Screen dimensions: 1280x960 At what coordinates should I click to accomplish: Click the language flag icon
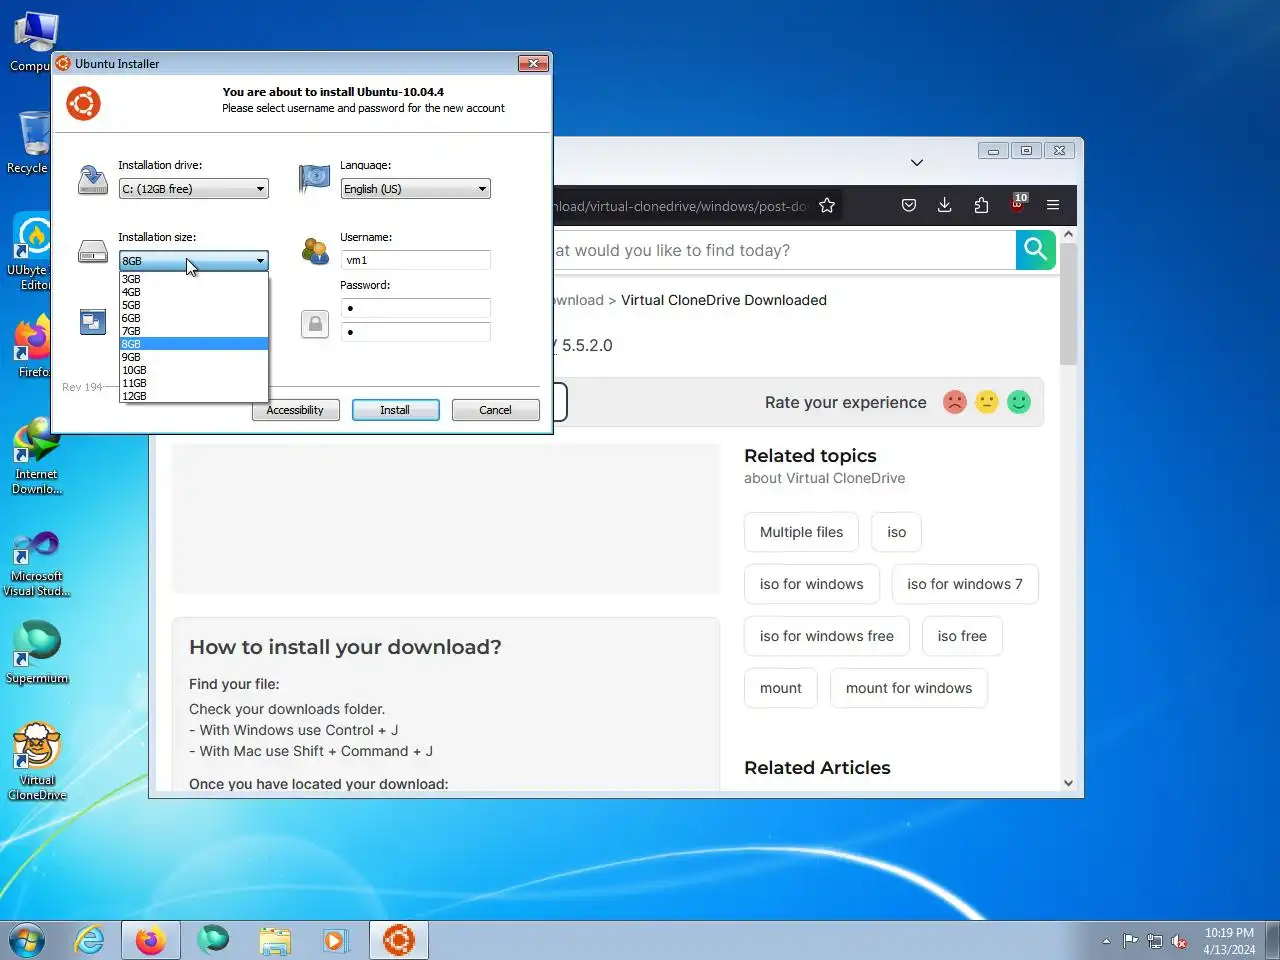315,178
